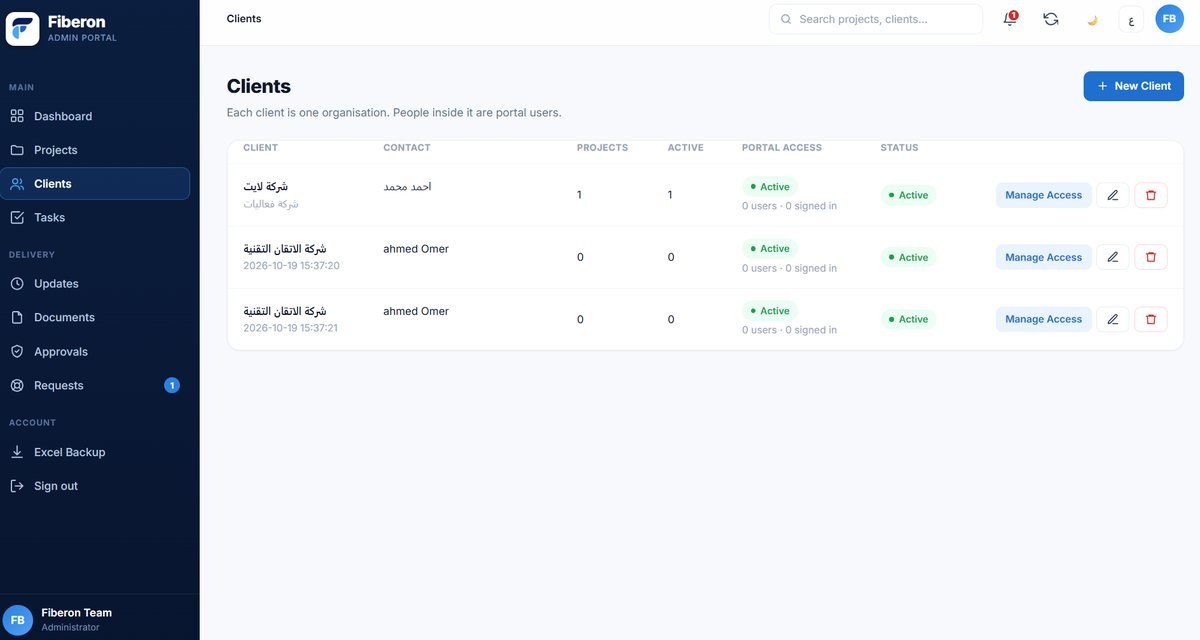Focus the Search projects, clients field
1200x640 pixels.
click(x=876, y=19)
